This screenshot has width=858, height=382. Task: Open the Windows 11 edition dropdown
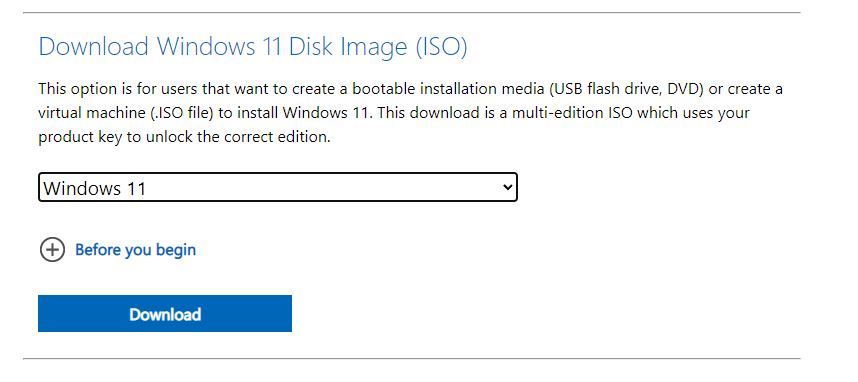pos(277,188)
